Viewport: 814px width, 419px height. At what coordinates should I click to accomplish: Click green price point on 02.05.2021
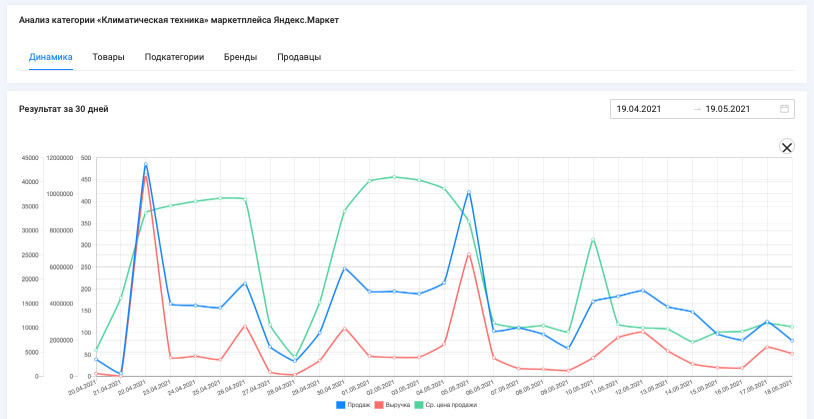click(394, 177)
